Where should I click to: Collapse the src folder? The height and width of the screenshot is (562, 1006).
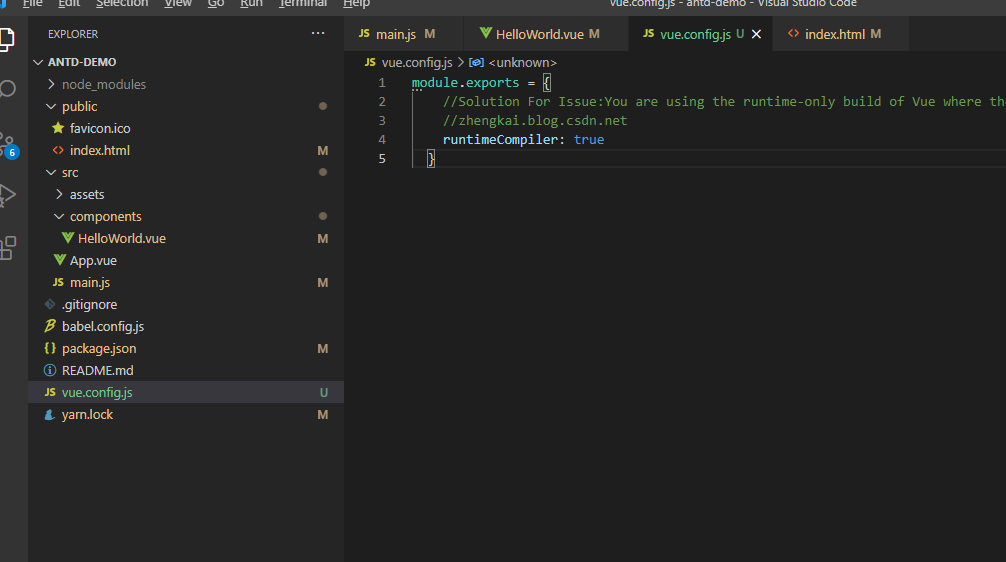pyautogui.click(x=51, y=172)
